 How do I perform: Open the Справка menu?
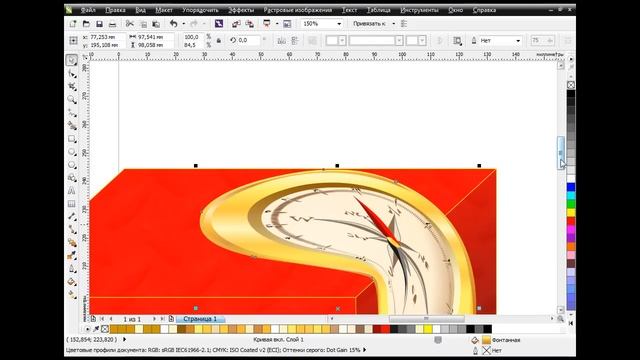coord(484,10)
